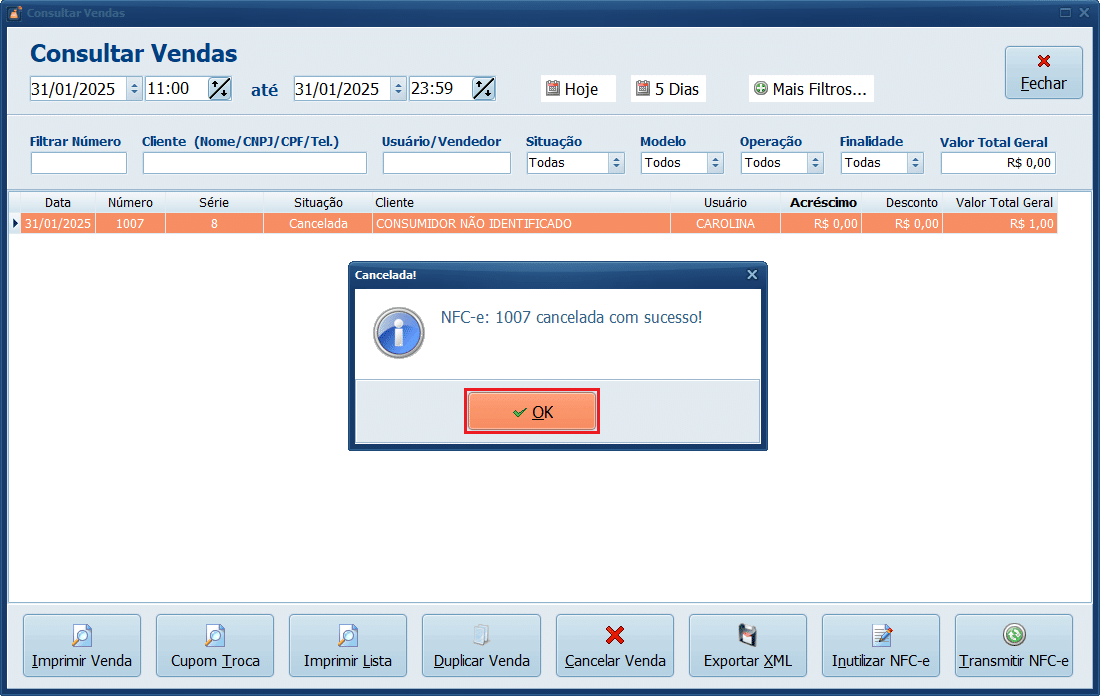Screen dimensions: 1100x696
Task: Click the row indicator arrow of sale 1007
Action: [15, 223]
